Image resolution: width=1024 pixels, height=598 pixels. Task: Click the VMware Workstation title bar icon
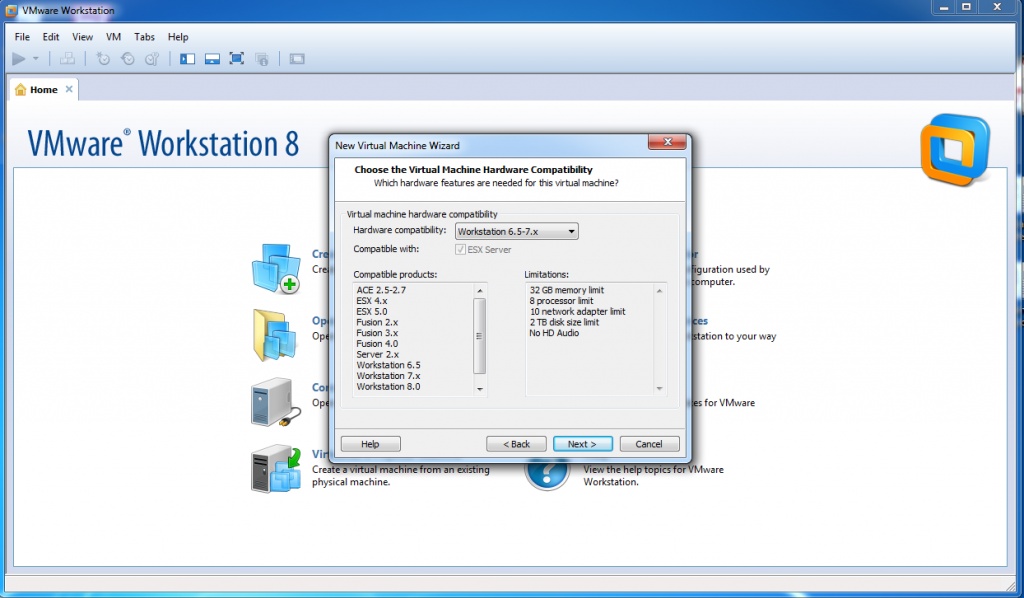click(x=11, y=10)
